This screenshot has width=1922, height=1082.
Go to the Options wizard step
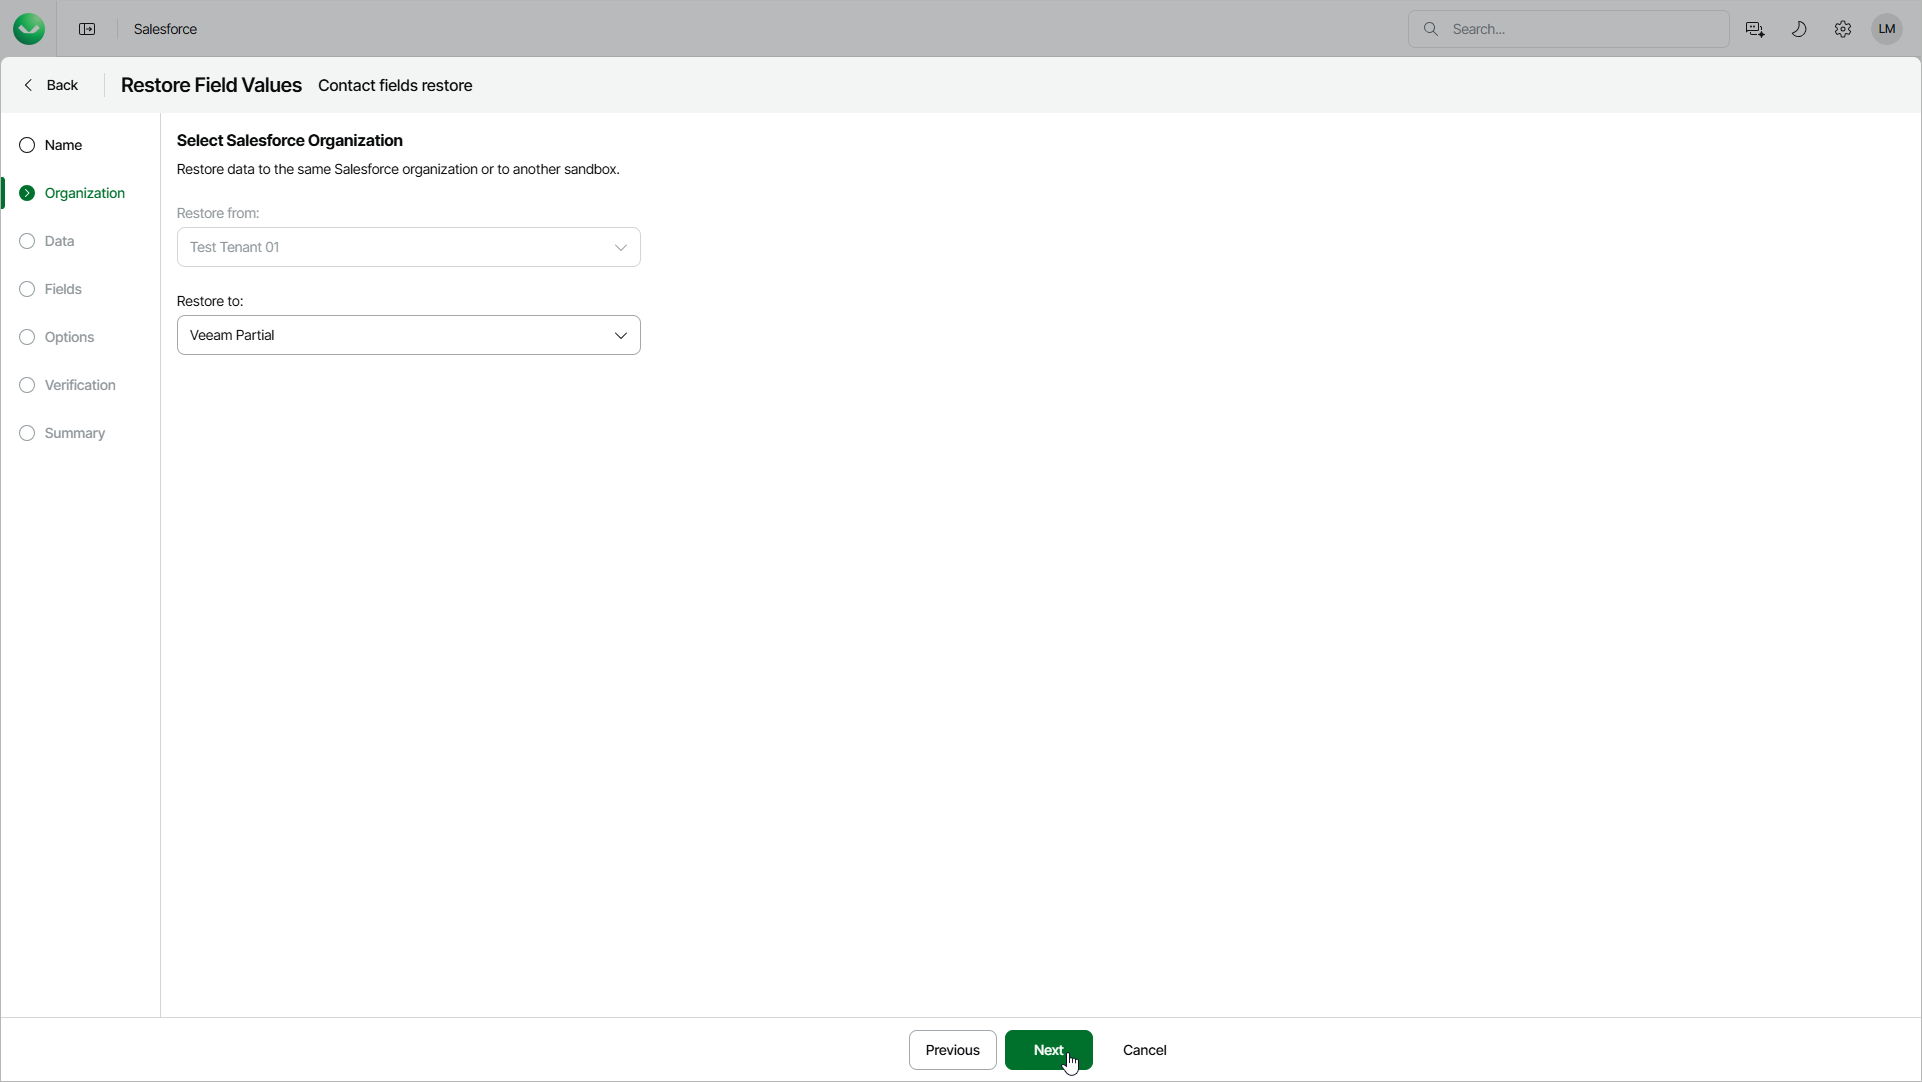pyautogui.click(x=69, y=337)
